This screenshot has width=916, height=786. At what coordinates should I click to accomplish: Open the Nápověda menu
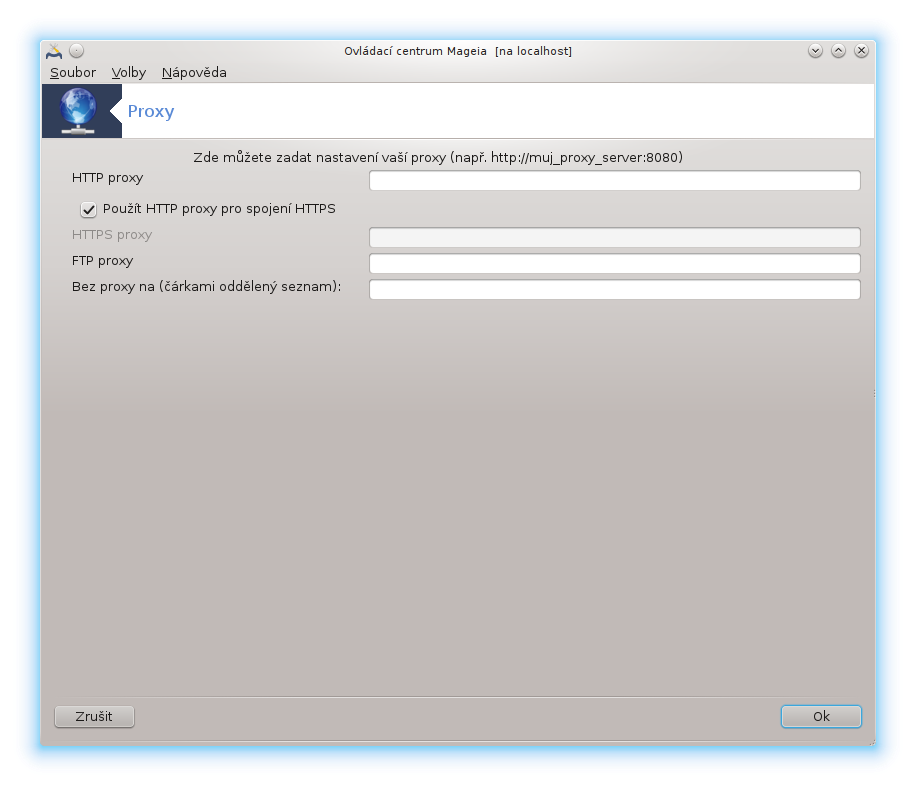point(194,72)
